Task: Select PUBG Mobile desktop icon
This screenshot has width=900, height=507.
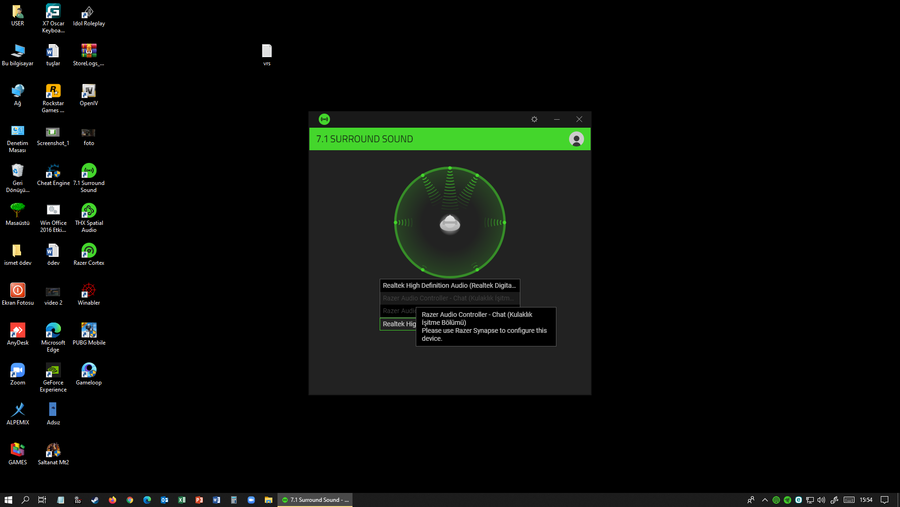Action: 88,335
